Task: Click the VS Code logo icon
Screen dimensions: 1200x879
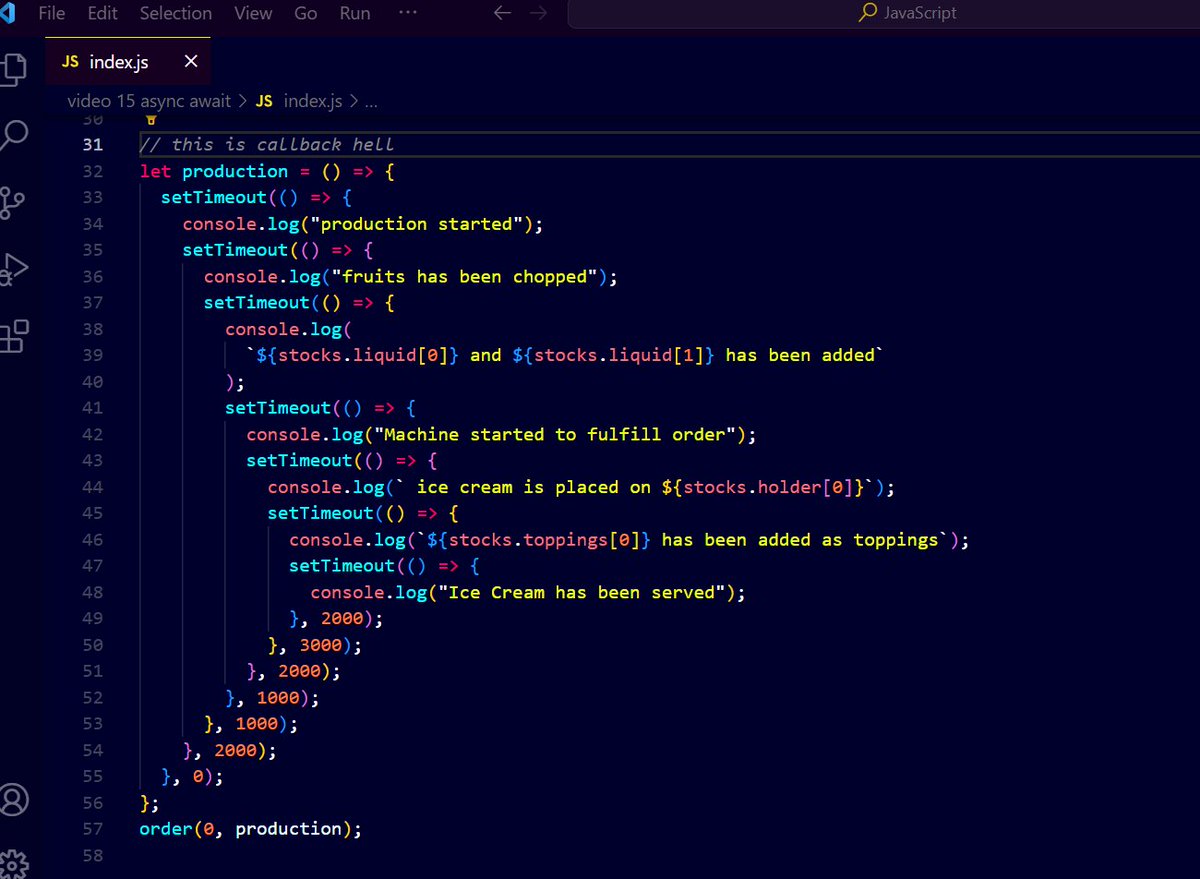Action: [x=6, y=13]
